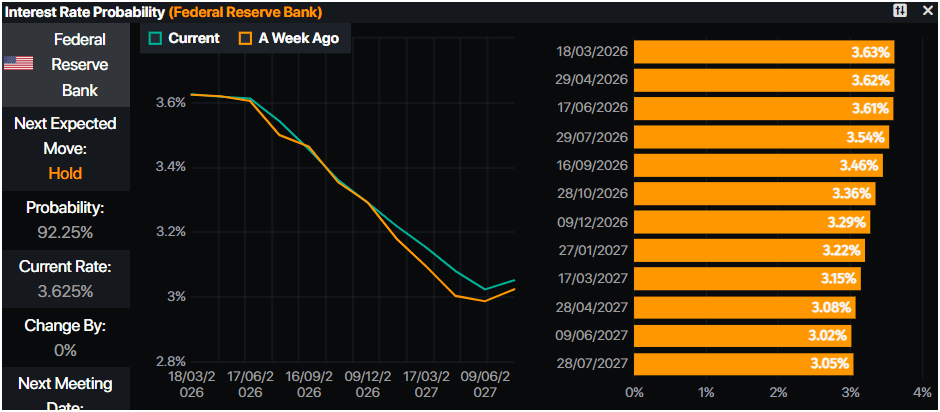Click the US flag icon
Image resolution: width=940 pixels, height=412 pixels.
click(19, 64)
